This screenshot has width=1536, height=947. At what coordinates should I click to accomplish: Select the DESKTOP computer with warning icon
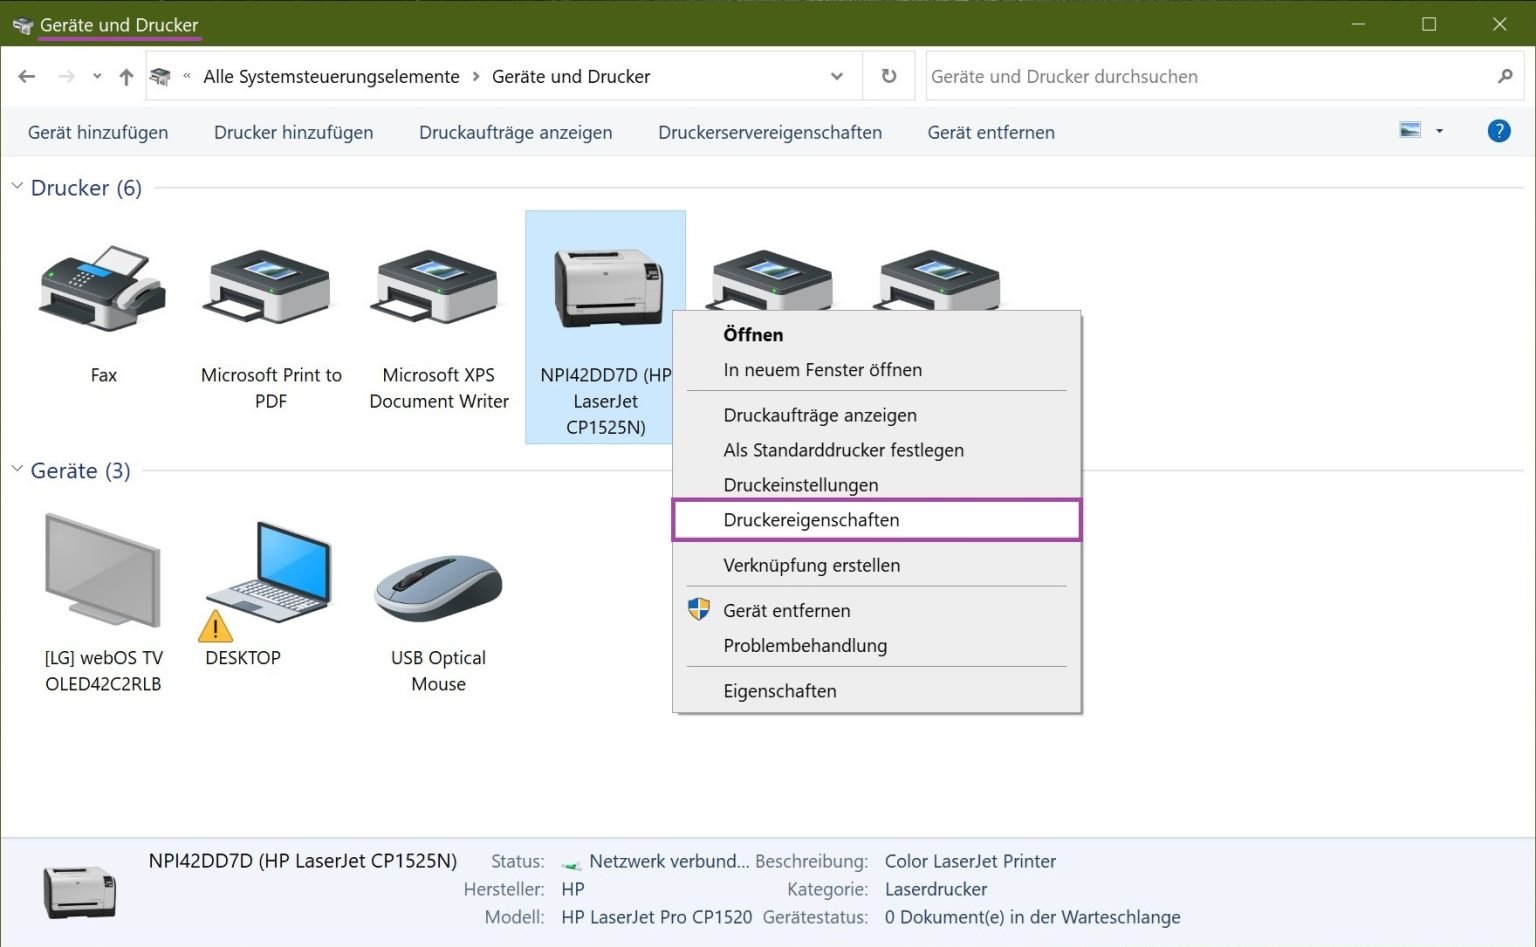[x=268, y=575]
